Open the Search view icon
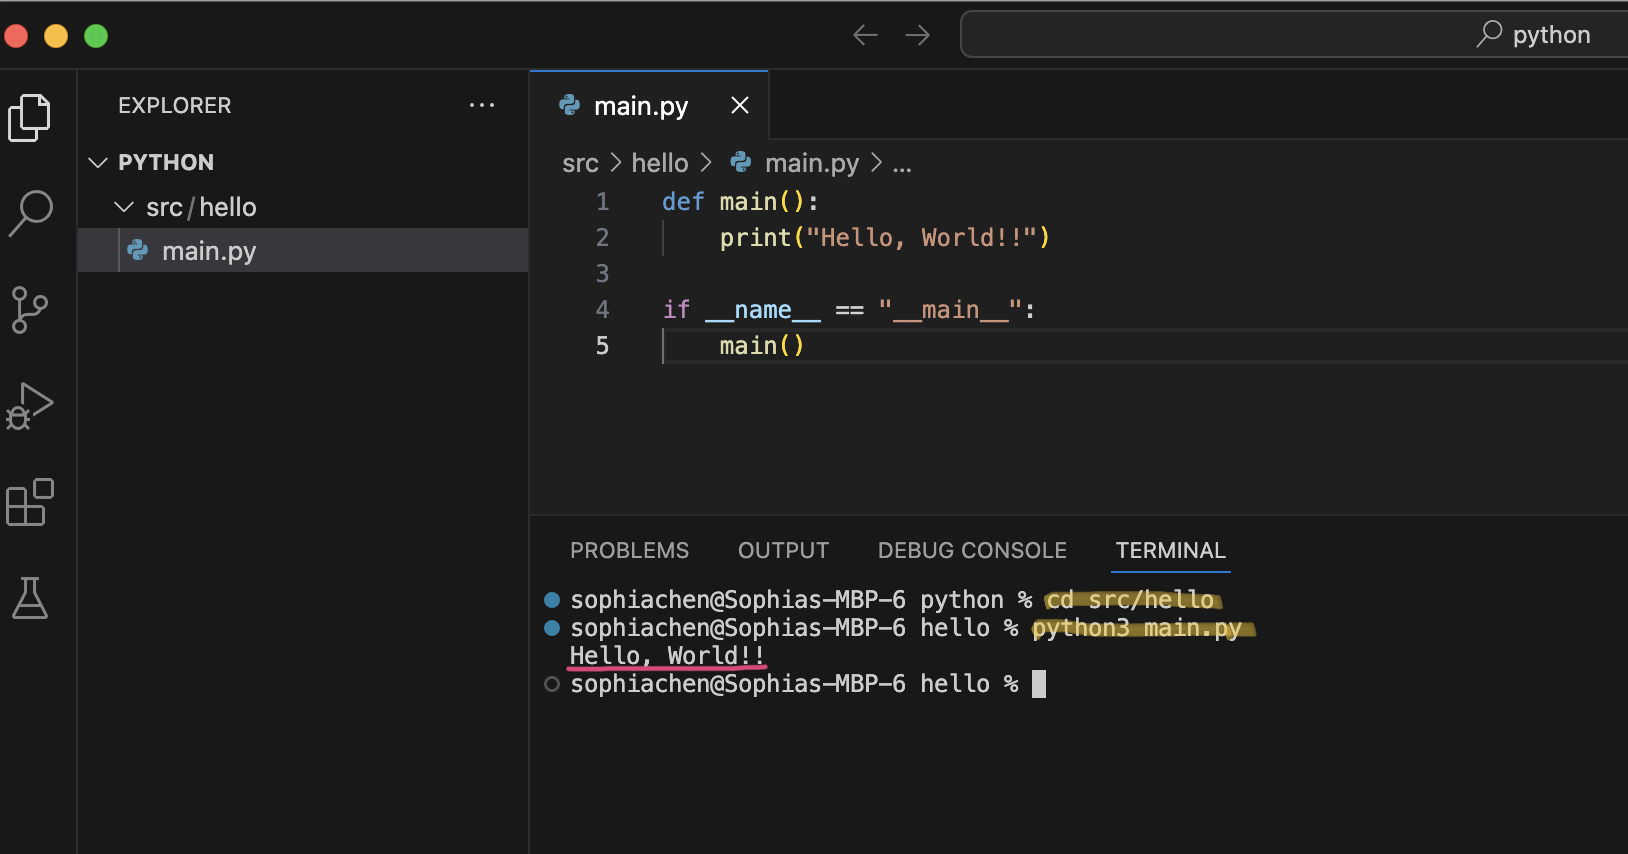The height and width of the screenshot is (854, 1628). coord(30,213)
